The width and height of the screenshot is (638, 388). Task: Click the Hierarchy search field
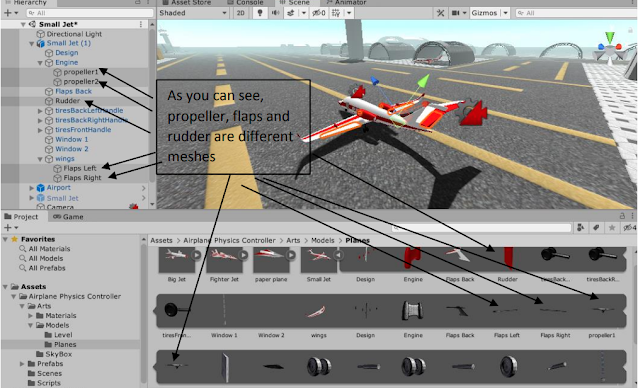tap(90, 13)
